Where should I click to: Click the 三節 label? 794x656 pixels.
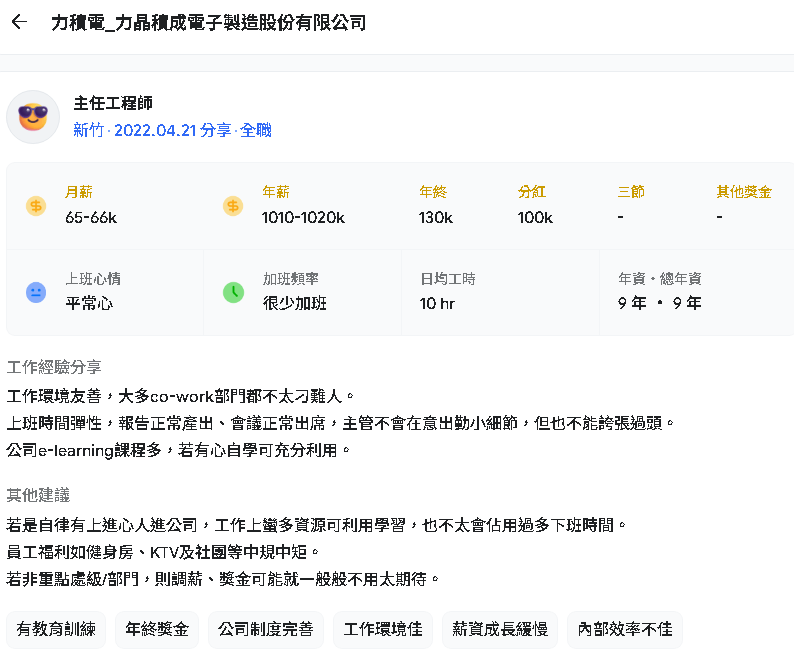pos(631,192)
